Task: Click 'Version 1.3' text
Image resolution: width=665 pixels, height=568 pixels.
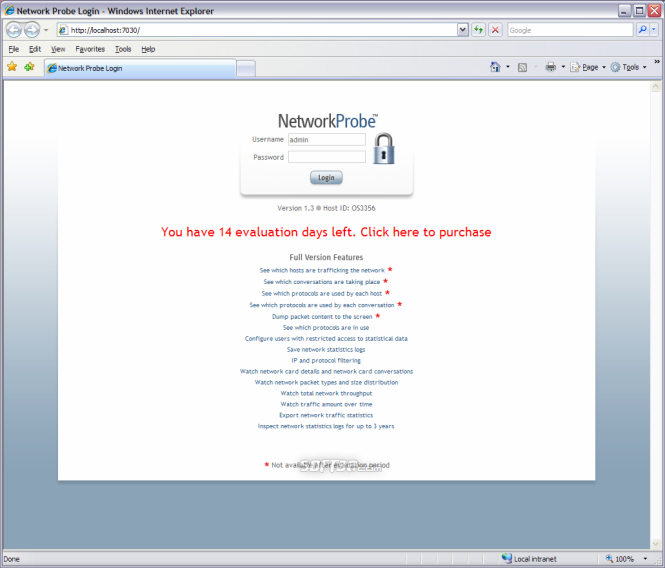Action: tap(296, 208)
